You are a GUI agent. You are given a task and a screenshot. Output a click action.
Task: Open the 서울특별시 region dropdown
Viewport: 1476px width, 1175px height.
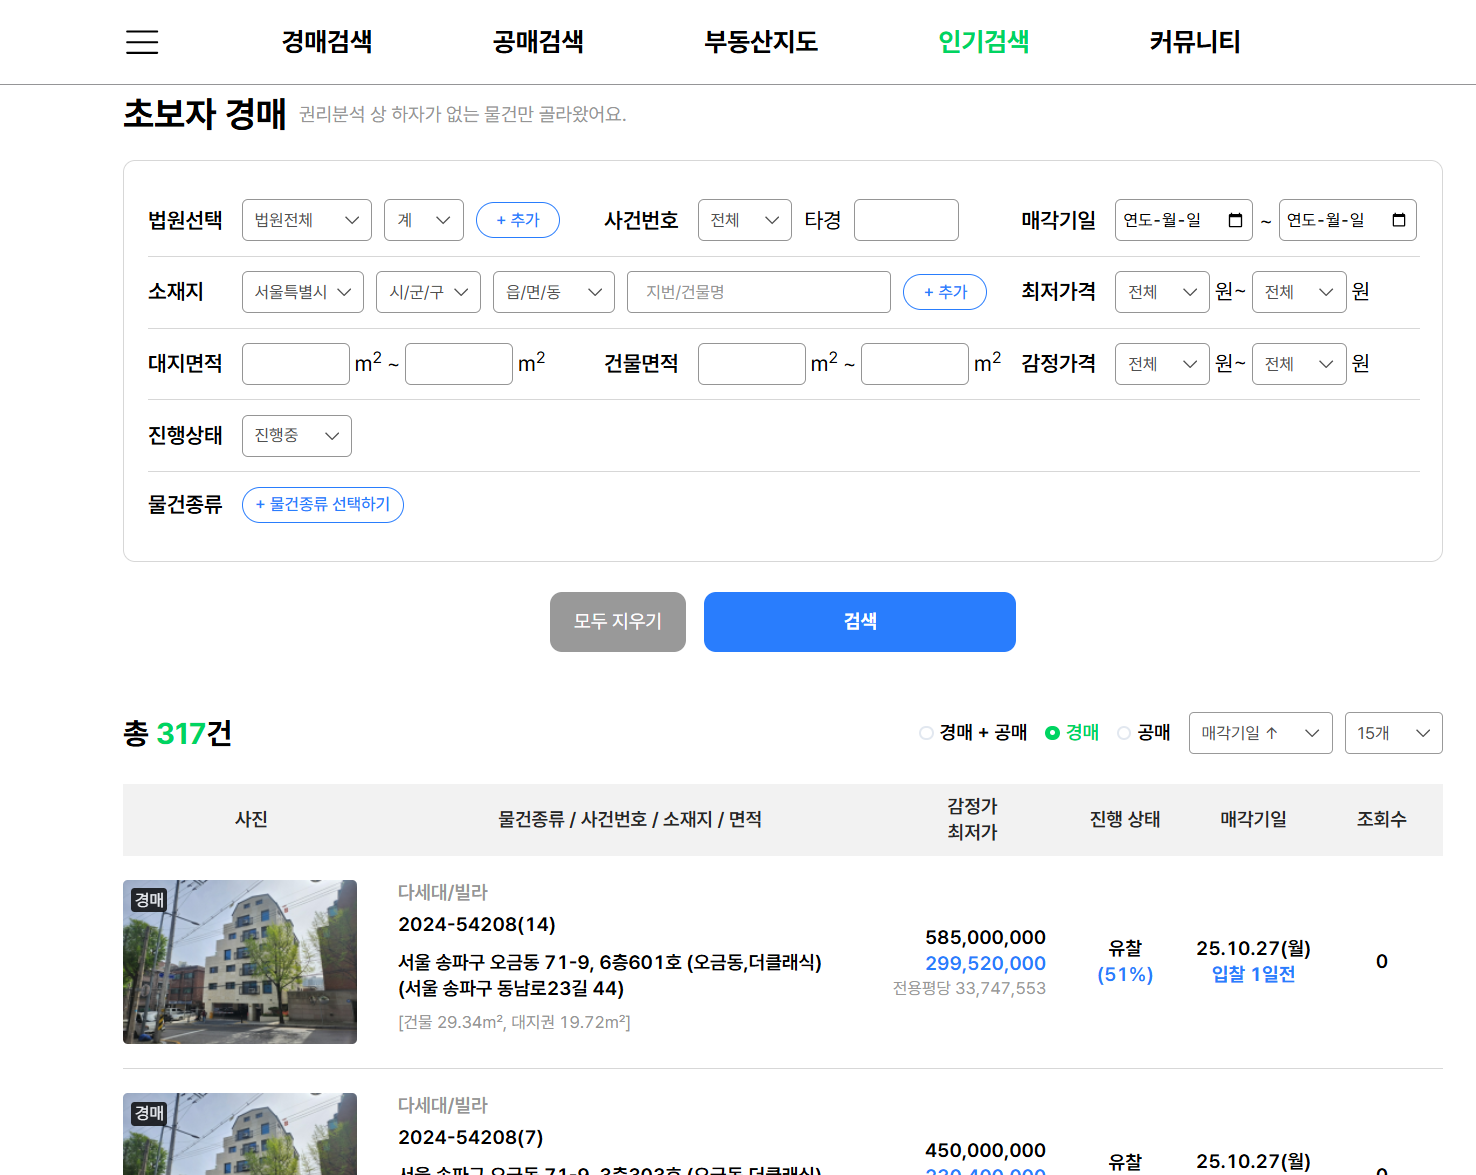302,292
